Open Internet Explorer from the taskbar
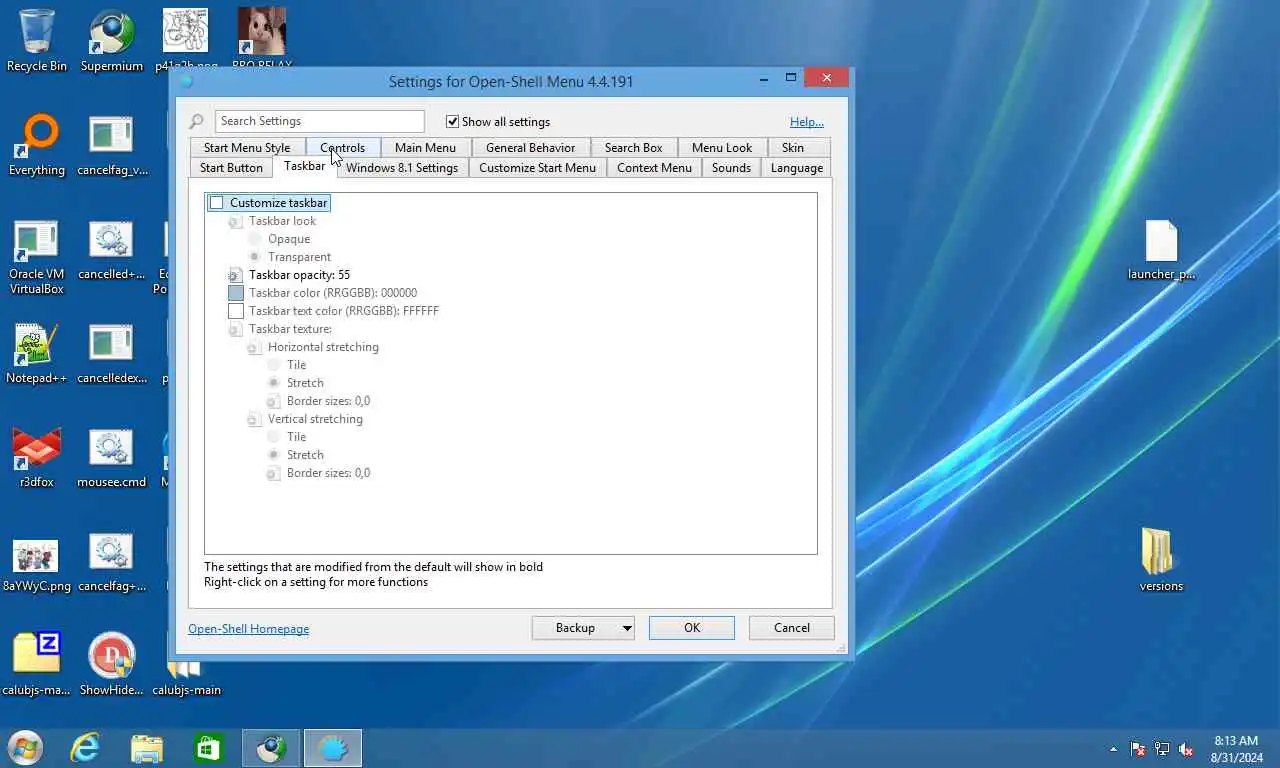 point(85,748)
